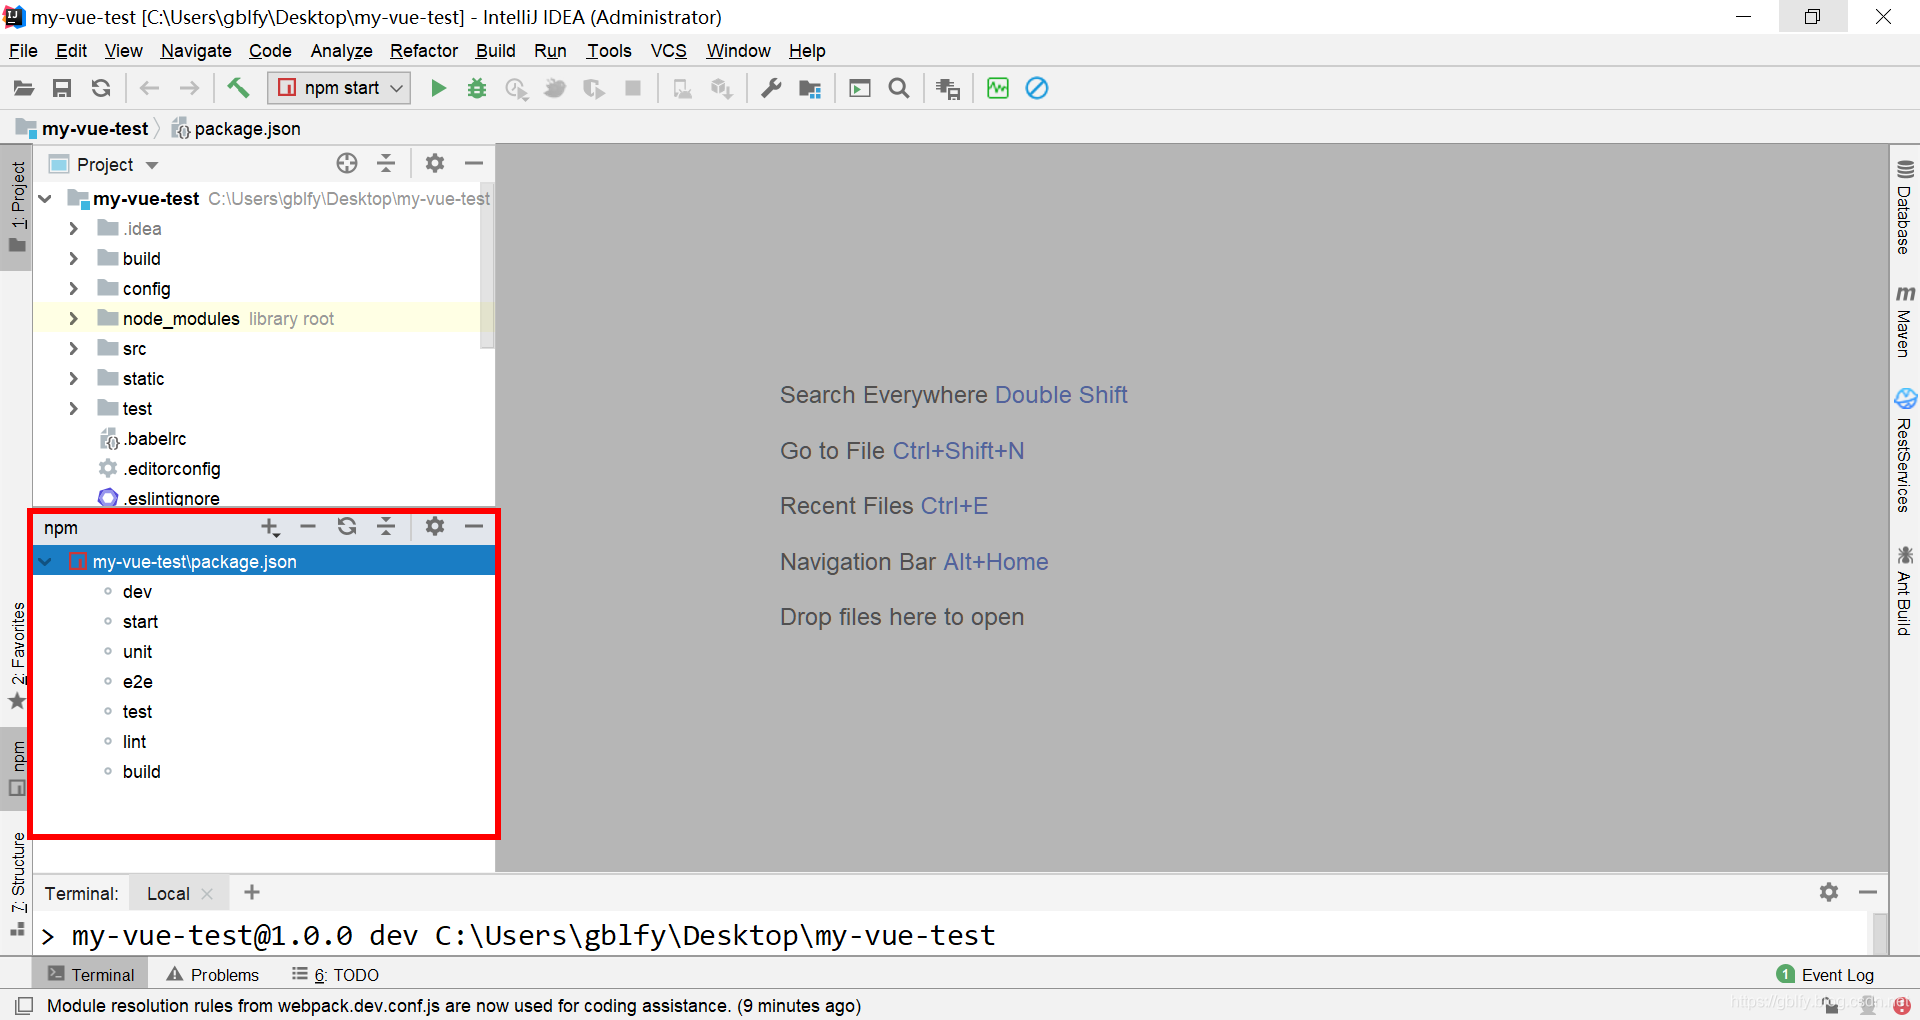This screenshot has width=1920, height=1020.
Task: Toggle the Ant Build side panel
Action: (x=1905, y=590)
